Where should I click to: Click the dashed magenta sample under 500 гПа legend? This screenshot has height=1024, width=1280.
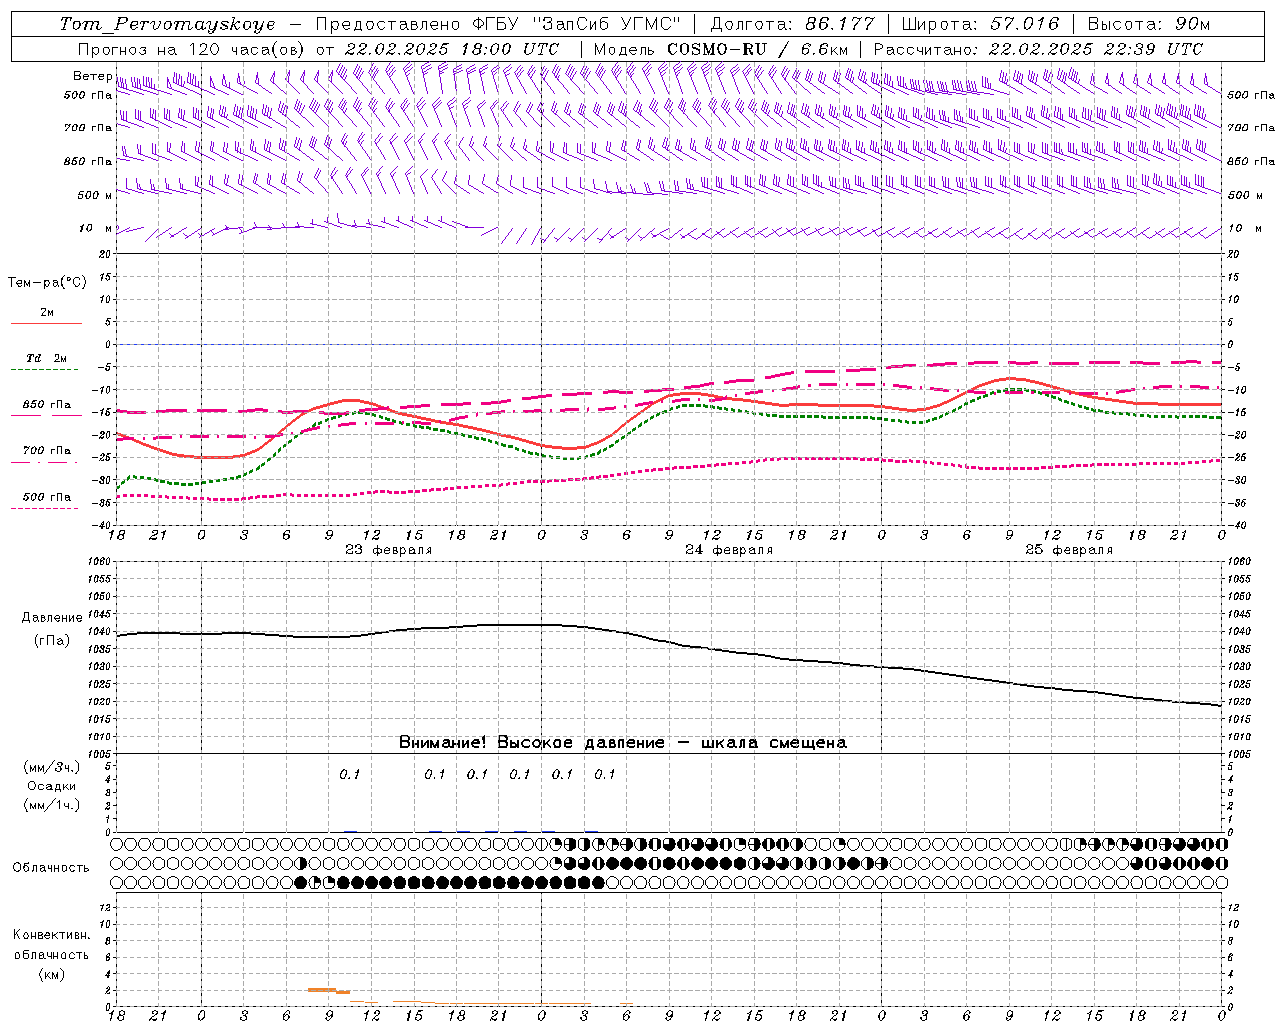point(45,508)
